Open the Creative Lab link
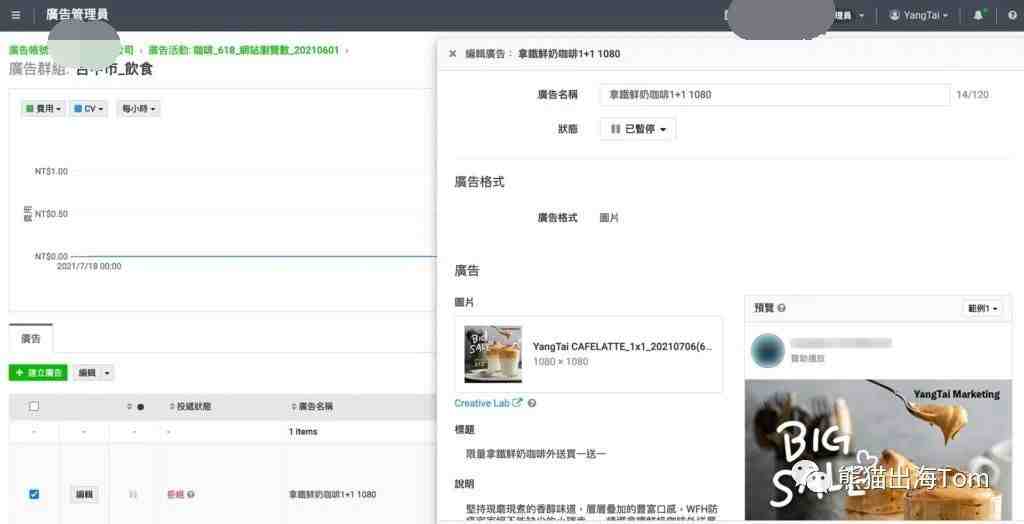 coord(482,403)
